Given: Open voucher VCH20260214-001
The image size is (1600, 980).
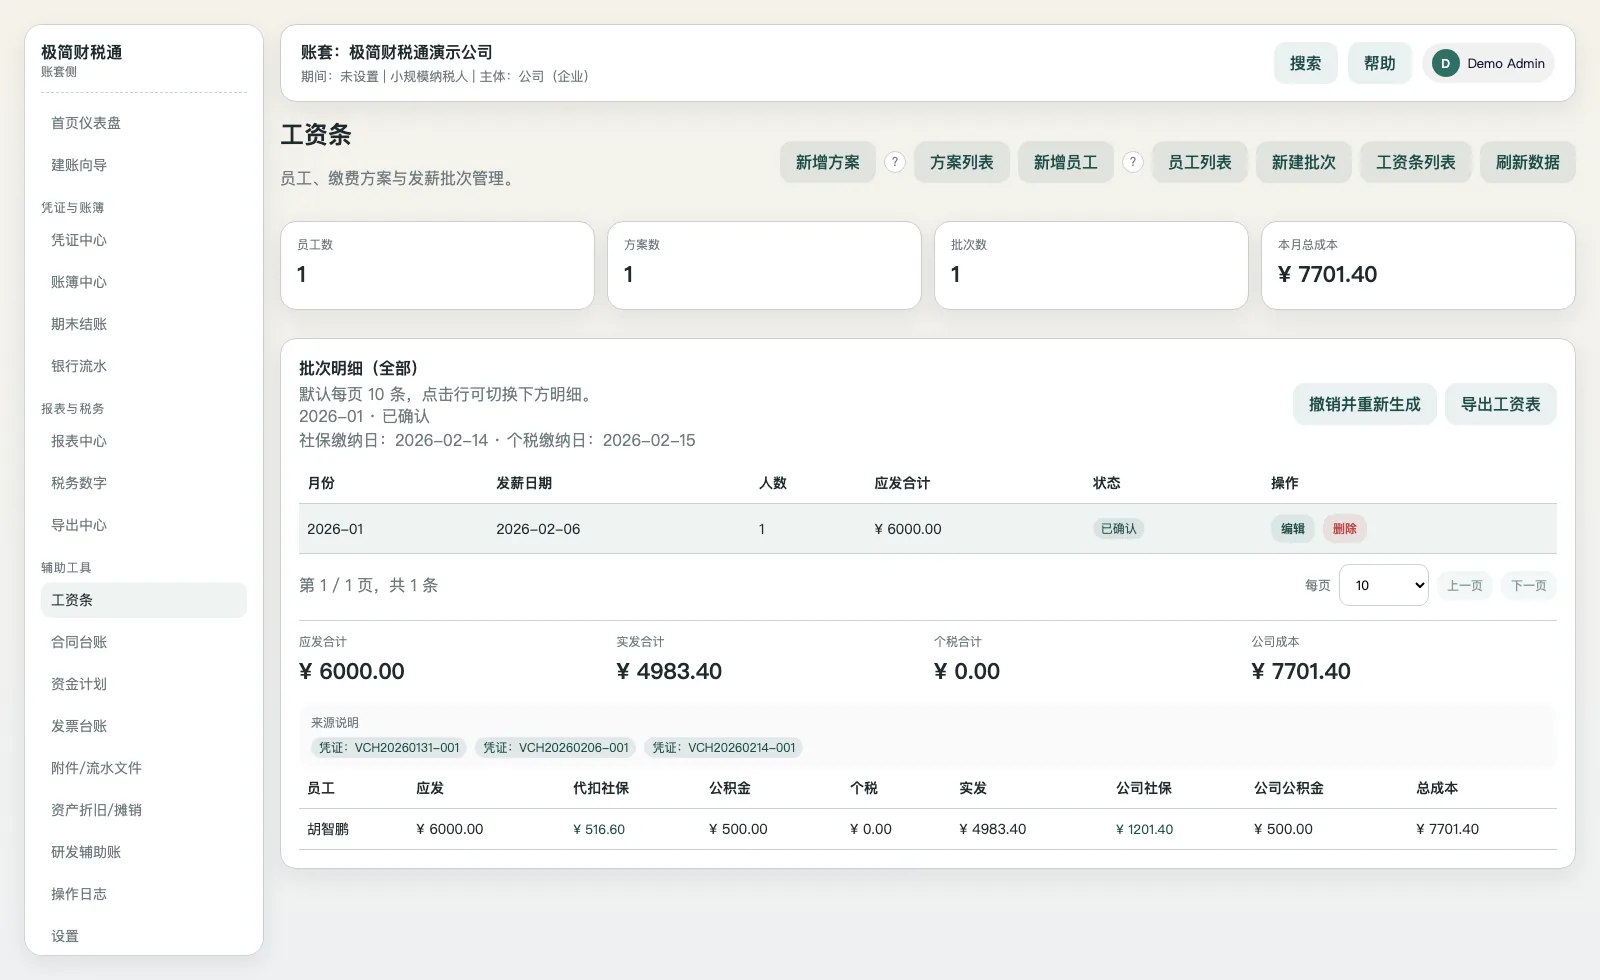Looking at the screenshot, I should point(723,747).
